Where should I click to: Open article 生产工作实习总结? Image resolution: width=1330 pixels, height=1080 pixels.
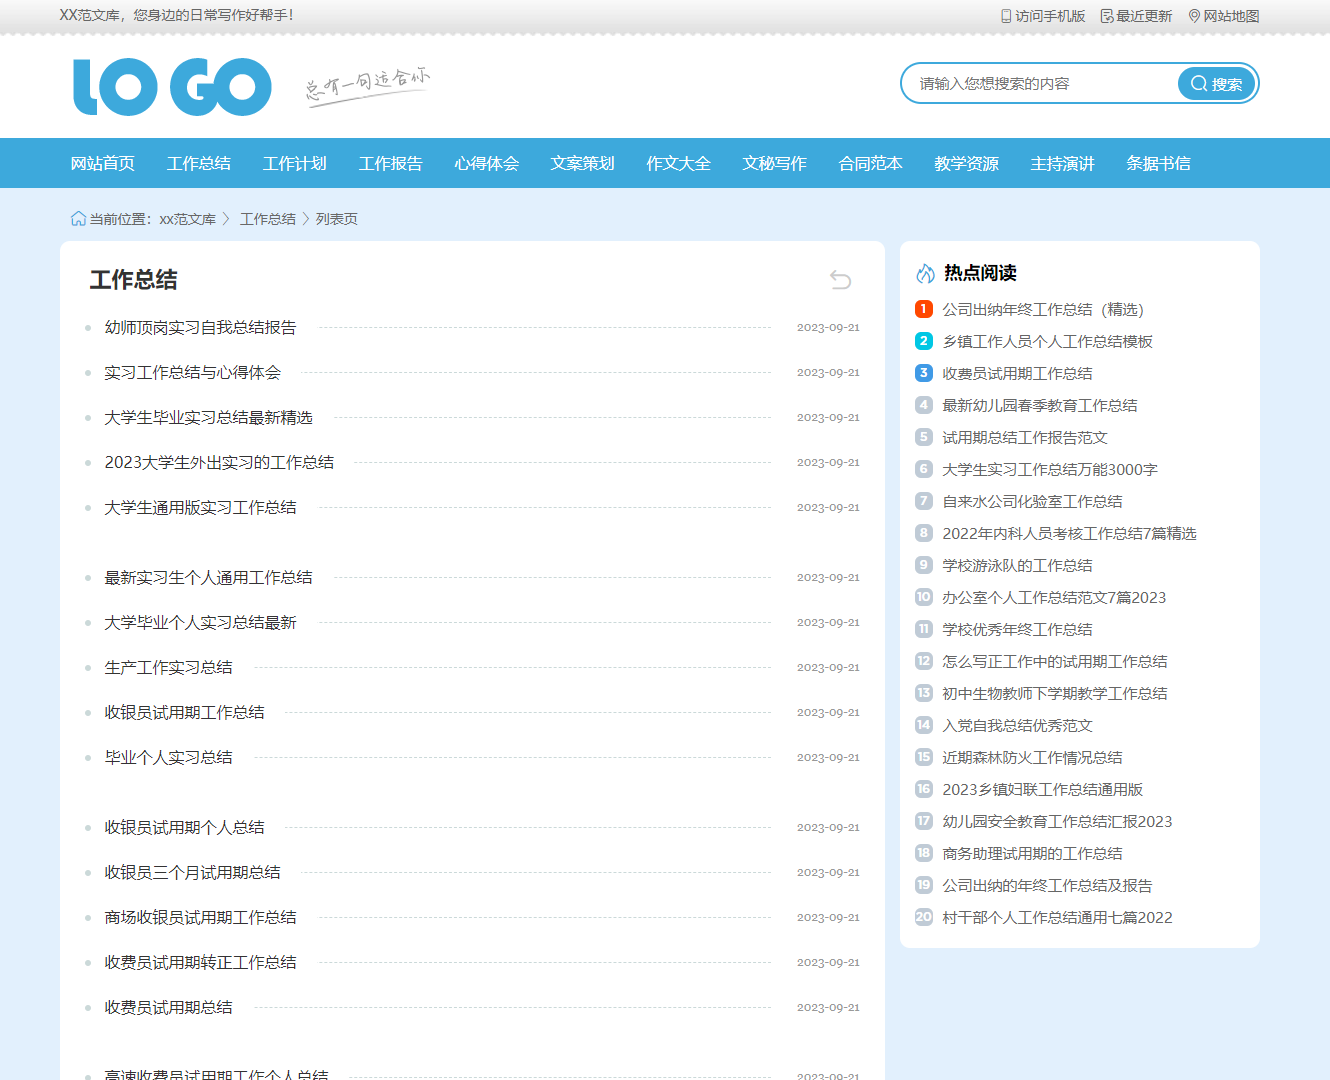pyautogui.click(x=168, y=667)
